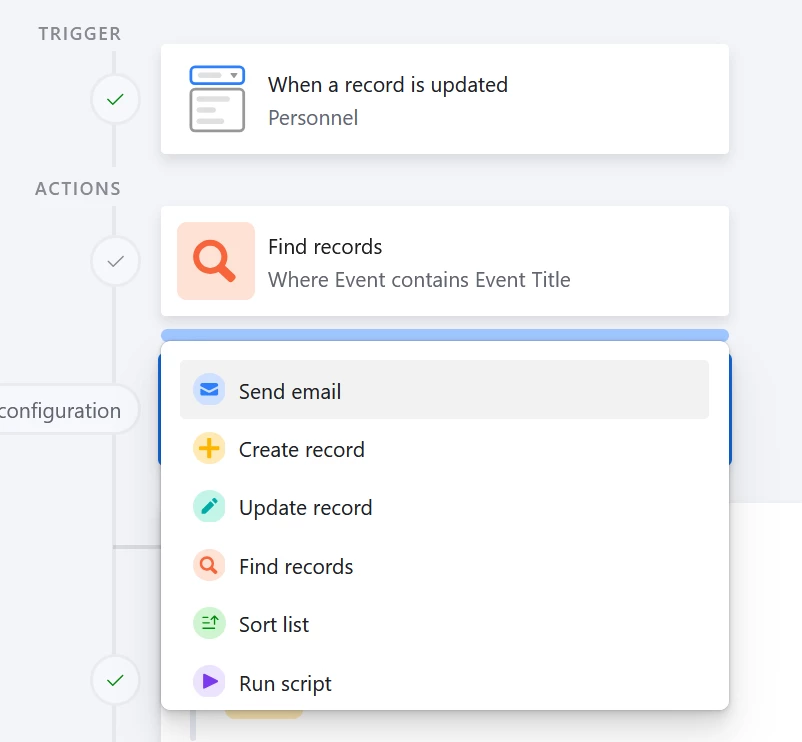The image size is (802, 742).
Task: Choose Sort list from action menu
Action: click(444, 624)
